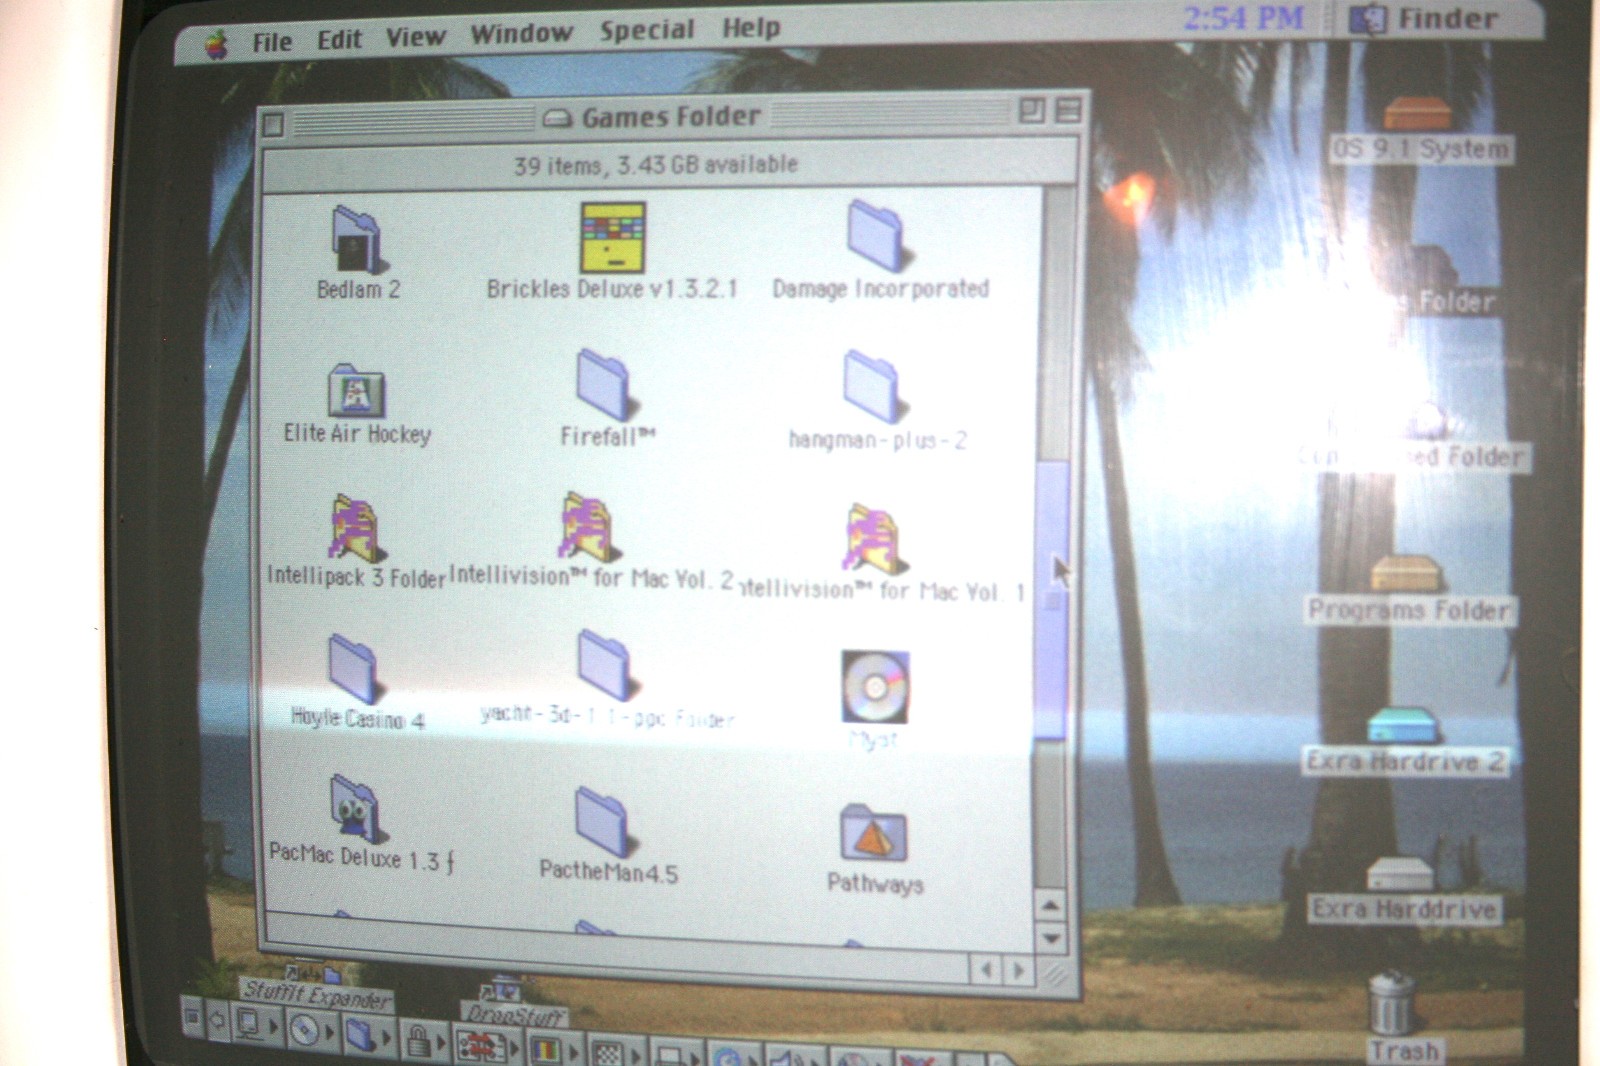Click the Elite Air Hockey icon
The width and height of the screenshot is (1600, 1066).
[356, 391]
